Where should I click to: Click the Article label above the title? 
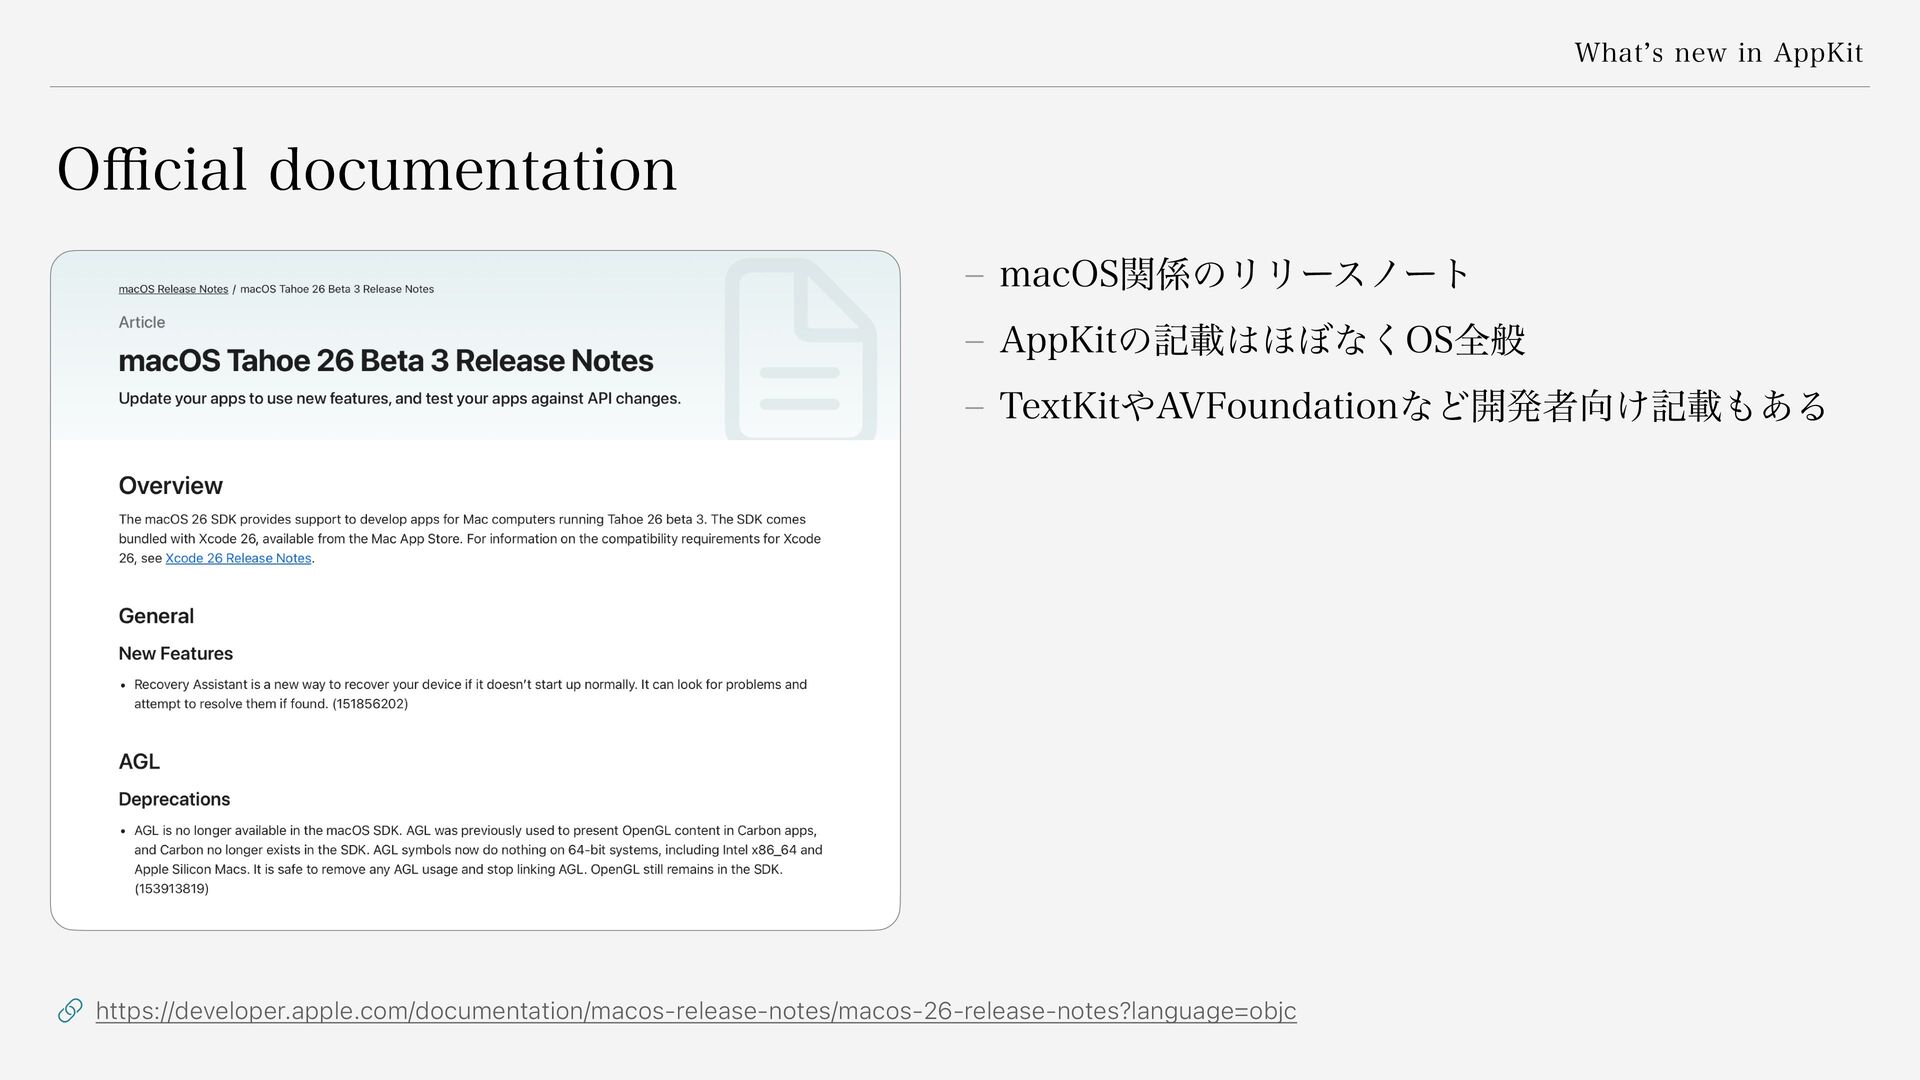[x=142, y=322]
